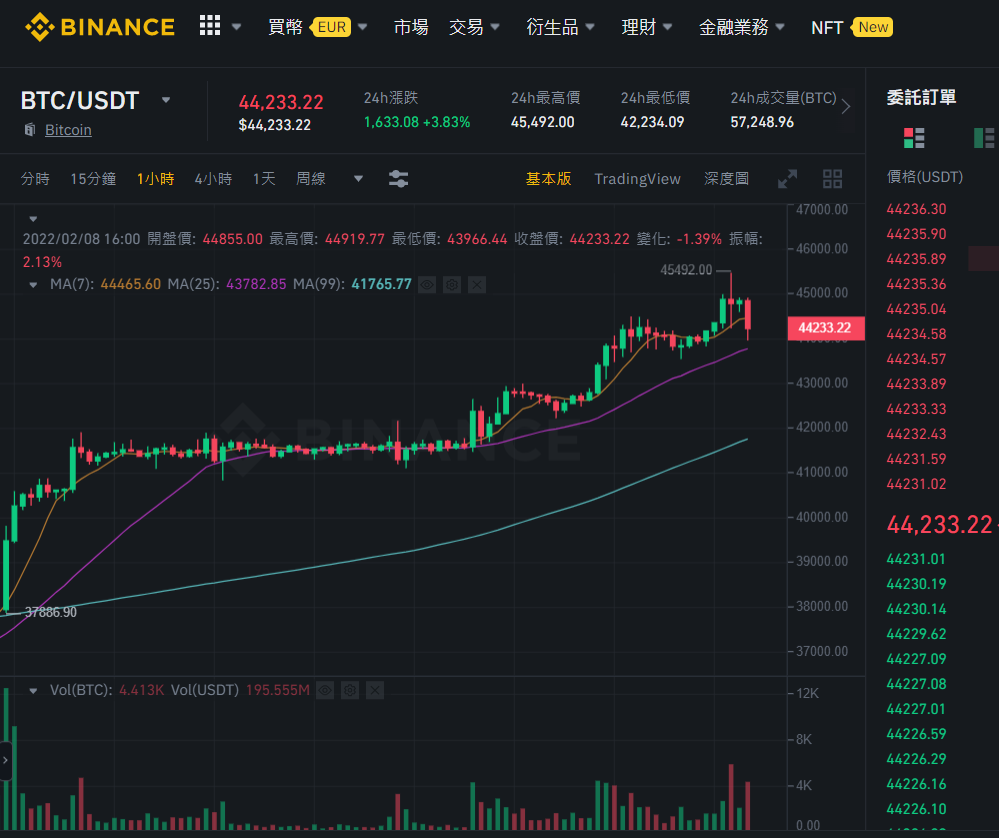This screenshot has height=838, width=999.
Task: Switch chart to 分時 interval
Action: (35, 179)
